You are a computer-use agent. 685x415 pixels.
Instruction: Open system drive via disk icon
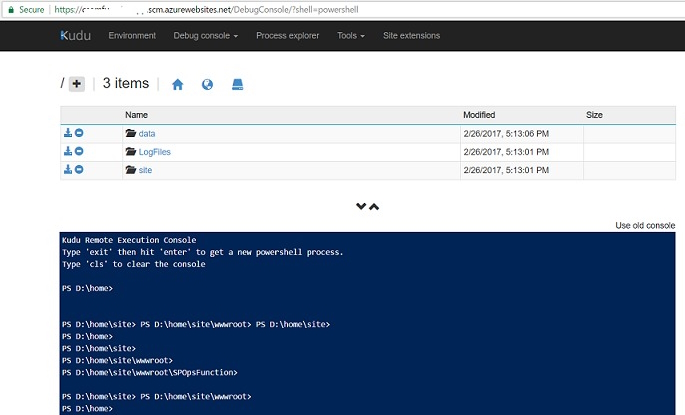[x=238, y=84]
